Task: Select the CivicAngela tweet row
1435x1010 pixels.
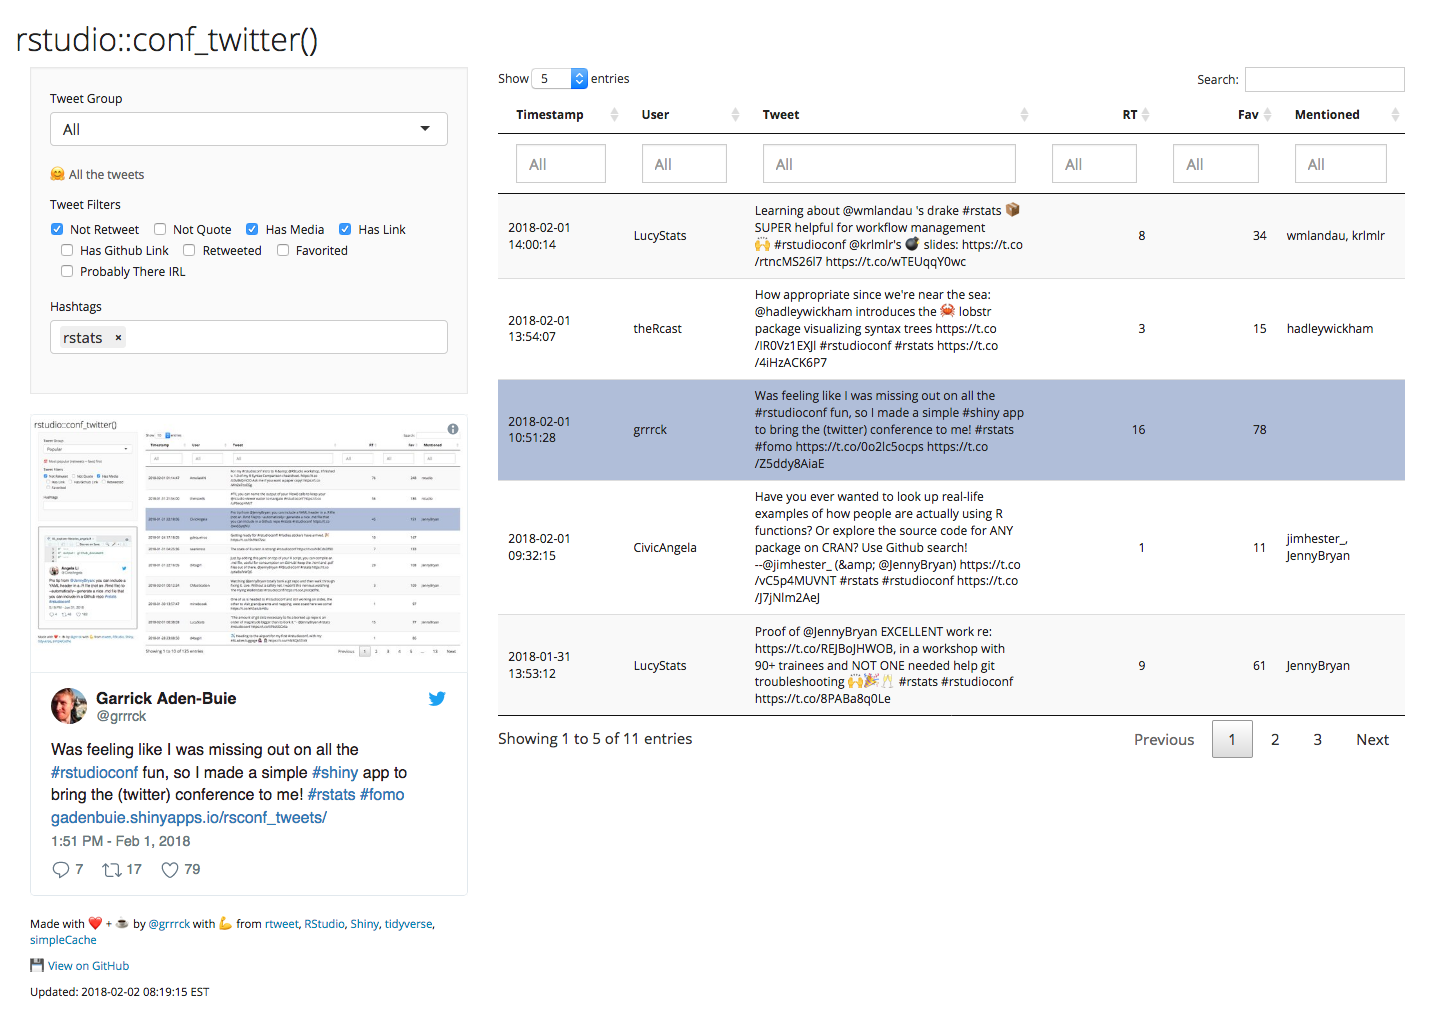Action: tap(951, 548)
